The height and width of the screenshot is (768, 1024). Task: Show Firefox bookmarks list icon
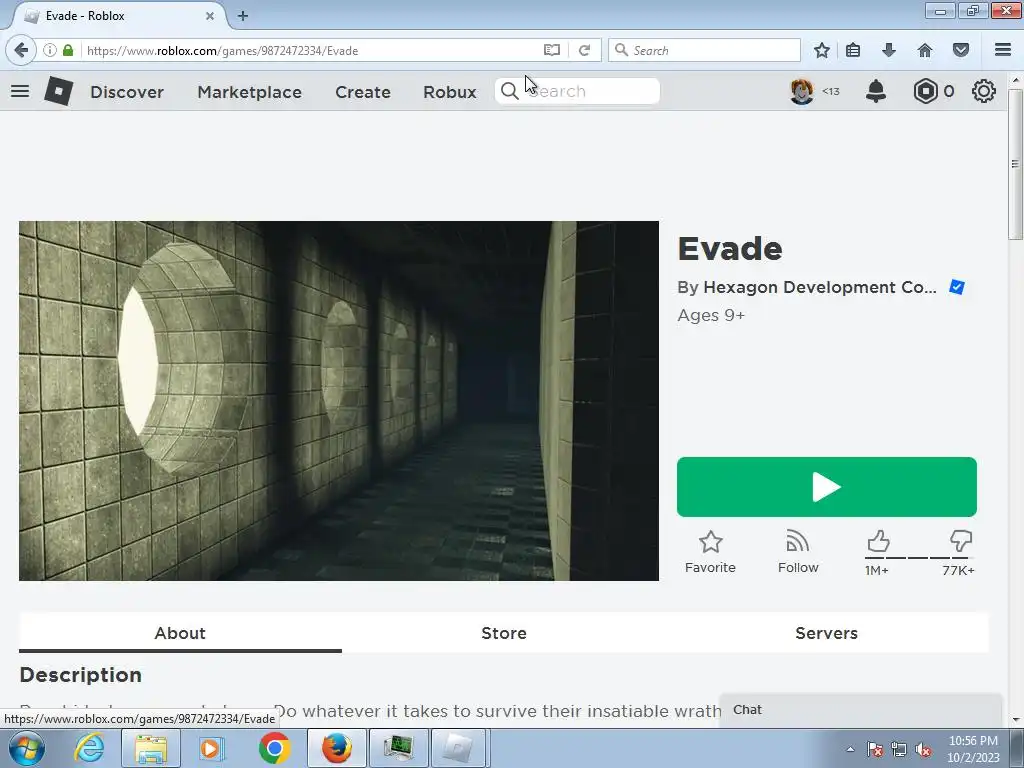(x=853, y=50)
